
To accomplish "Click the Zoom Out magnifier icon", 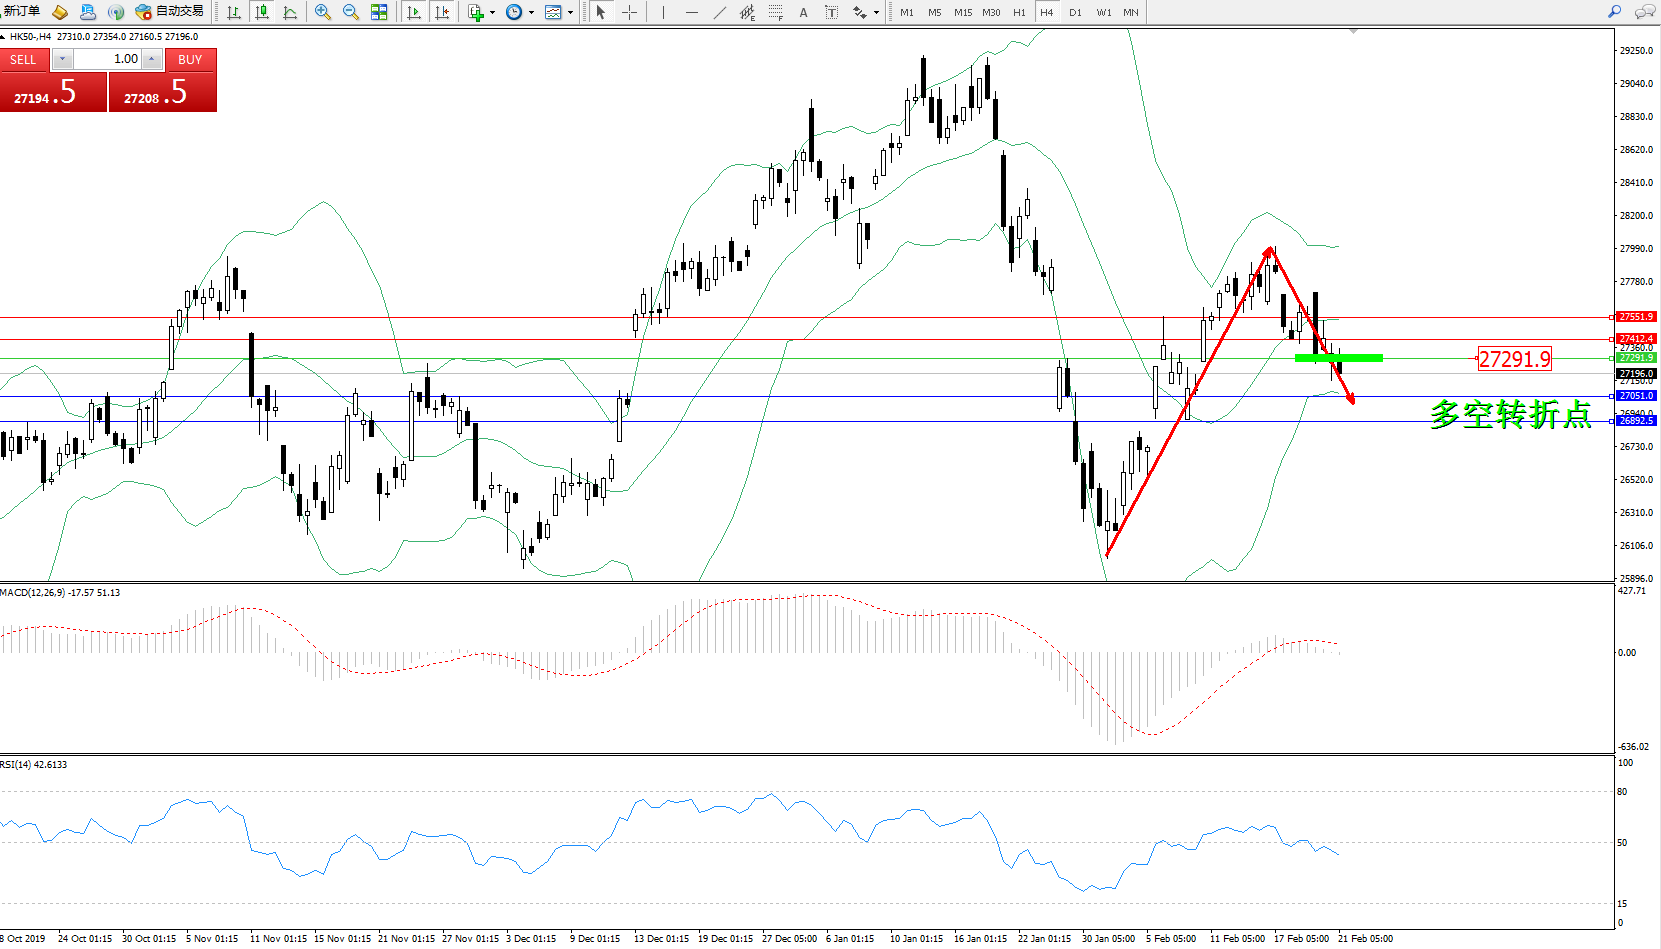I will [351, 12].
